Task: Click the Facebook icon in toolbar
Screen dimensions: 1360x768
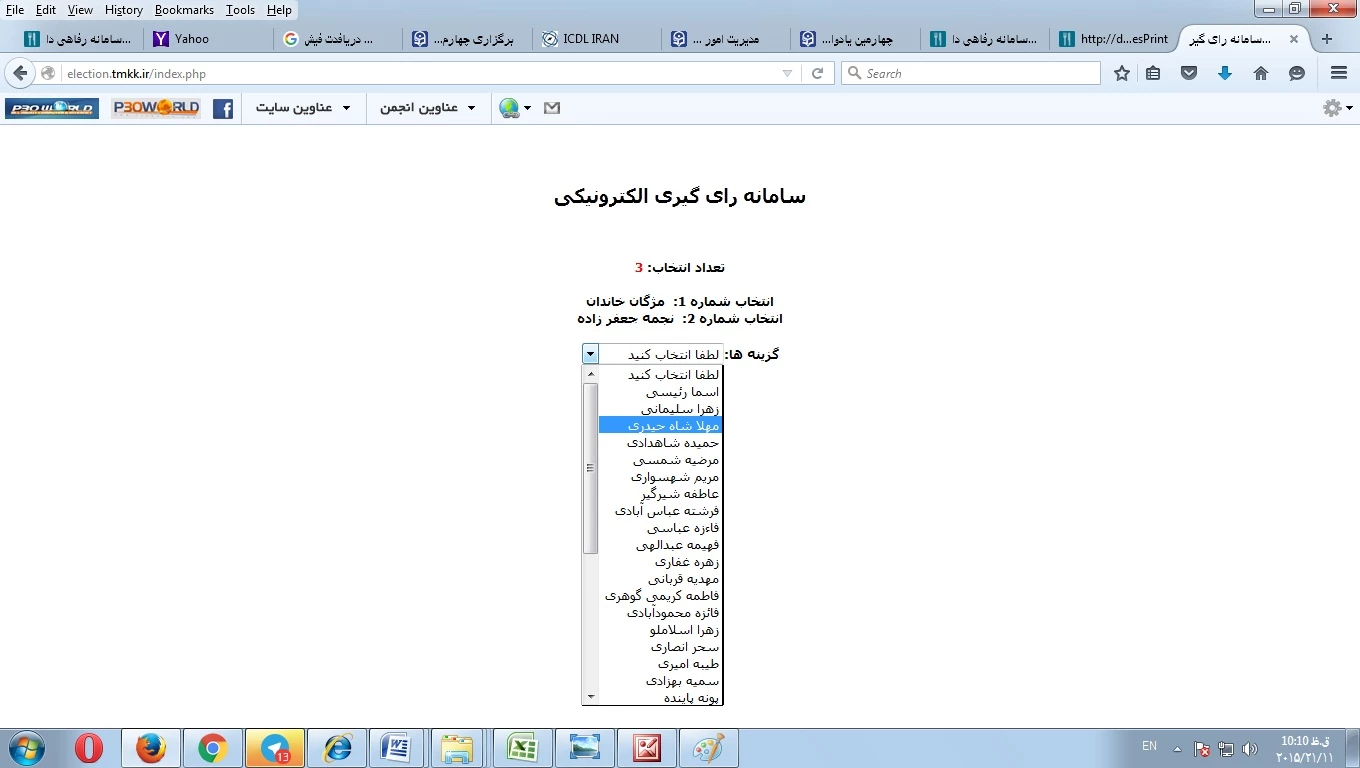Action: coord(223,108)
